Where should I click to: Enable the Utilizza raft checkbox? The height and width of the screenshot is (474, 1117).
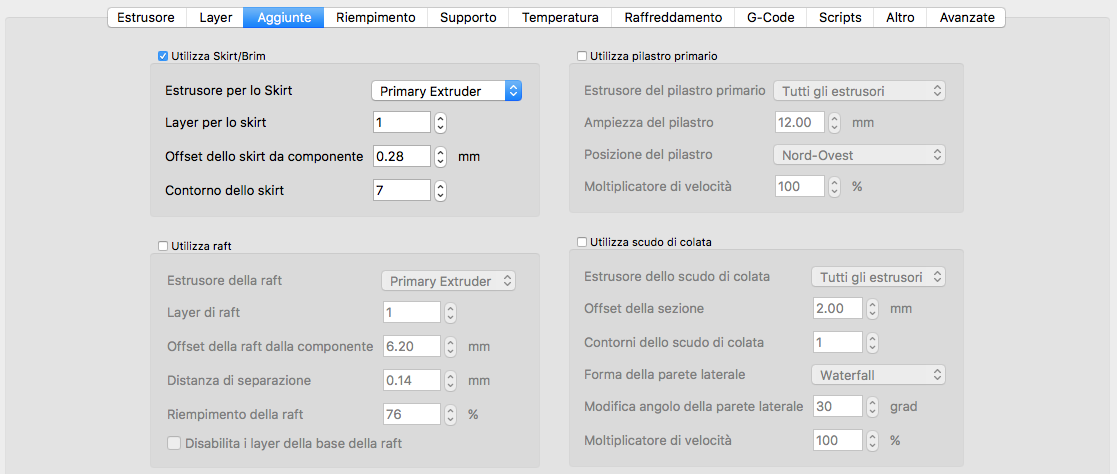(163, 245)
